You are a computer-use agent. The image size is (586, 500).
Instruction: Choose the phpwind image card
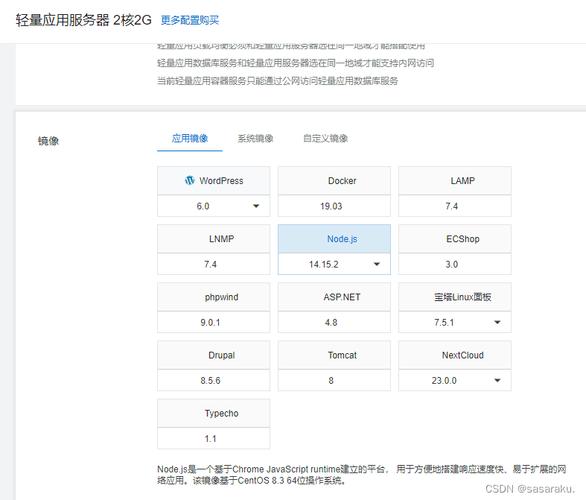click(x=214, y=297)
